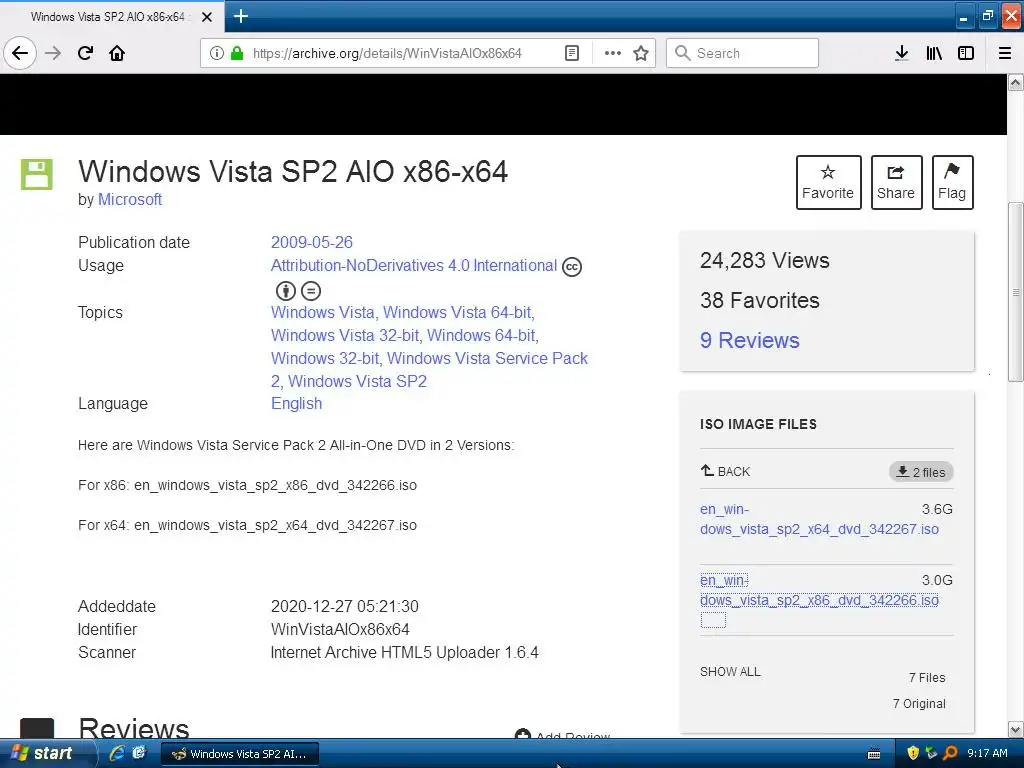Image resolution: width=1024 pixels, height=768 pixels.
Task: Click the 24,283 Views text
Action: point(765,261)
